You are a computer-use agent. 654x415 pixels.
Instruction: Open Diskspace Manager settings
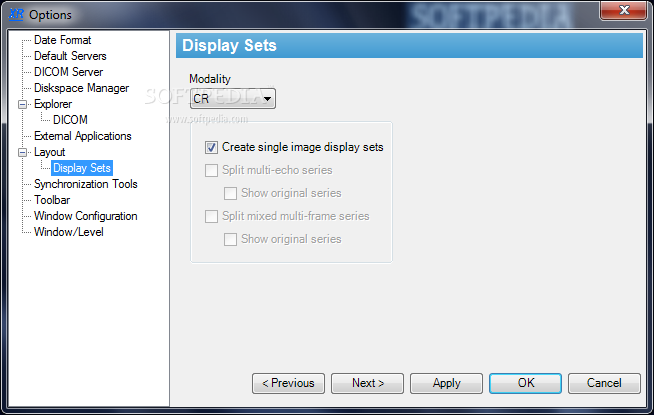pos(81,88)
